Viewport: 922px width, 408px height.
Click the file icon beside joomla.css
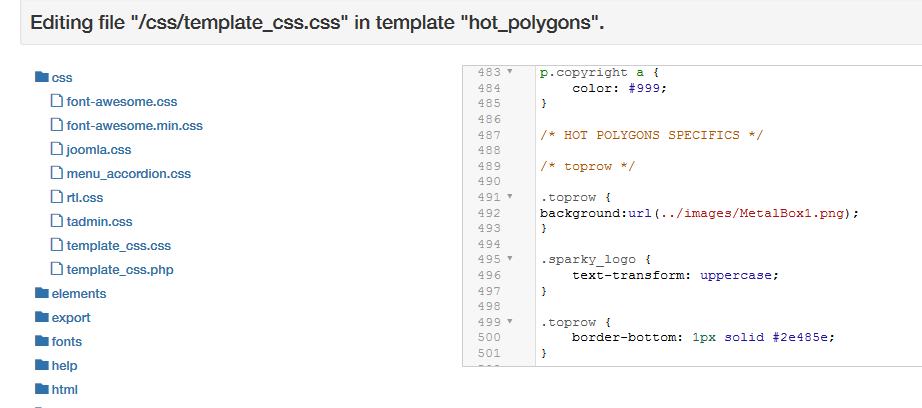tap(56, 149)
